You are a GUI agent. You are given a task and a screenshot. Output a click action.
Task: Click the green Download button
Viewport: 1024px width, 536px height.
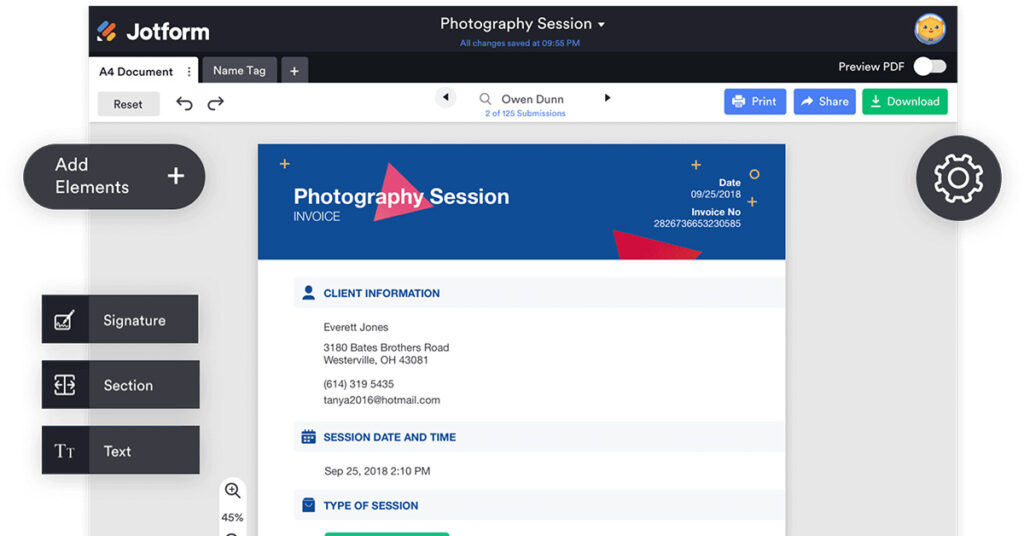tap(904, 101)
